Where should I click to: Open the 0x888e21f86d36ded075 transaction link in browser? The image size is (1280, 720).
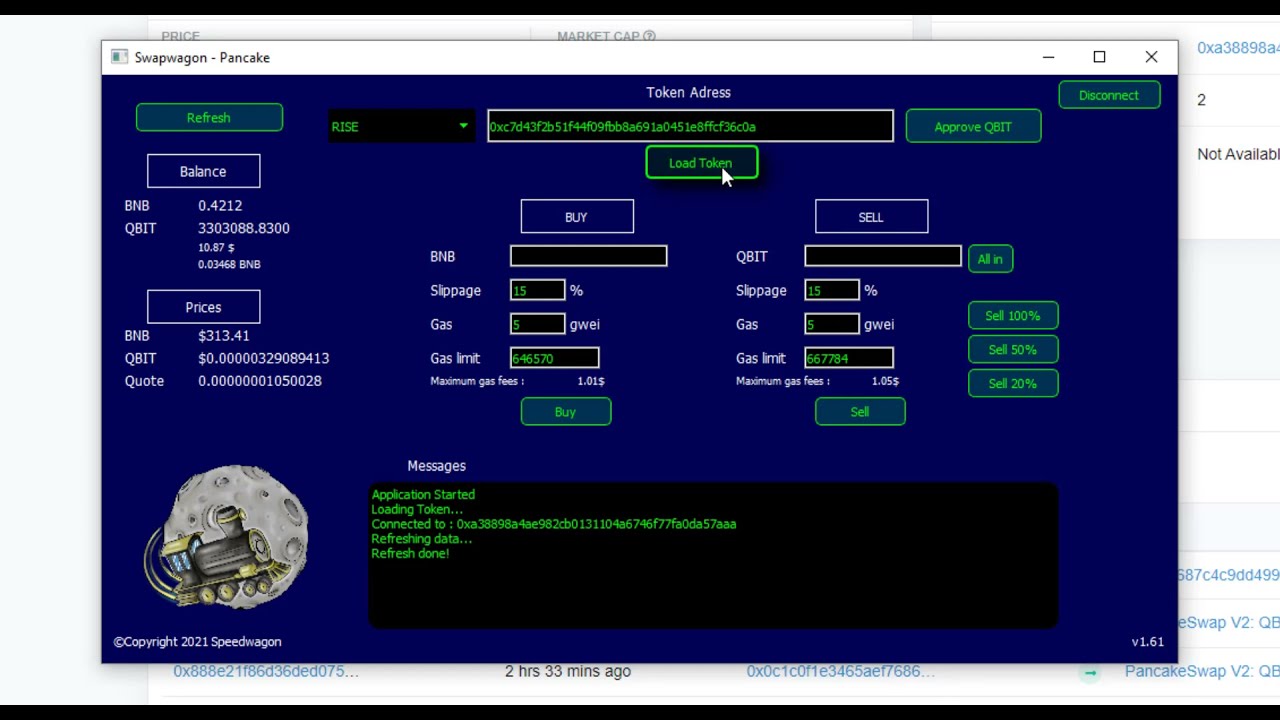coord(266,671)
